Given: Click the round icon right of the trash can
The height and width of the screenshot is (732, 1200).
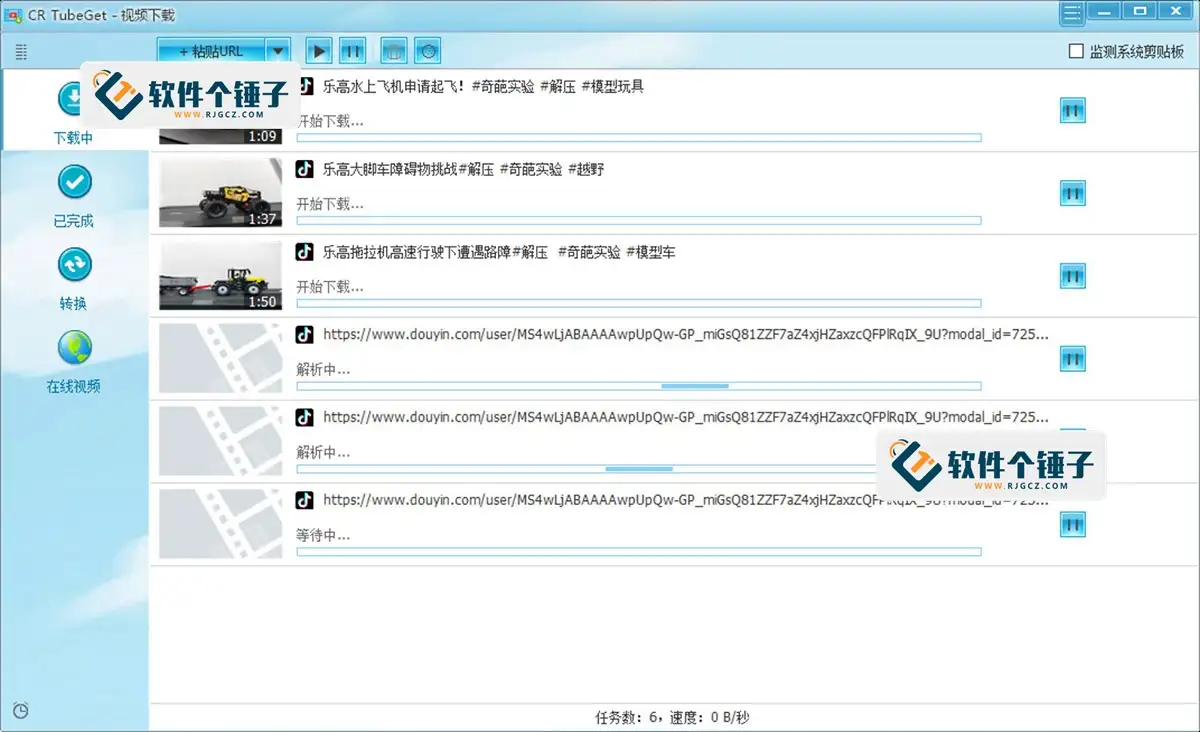Looking at the screenshot, I should [428, 51].
